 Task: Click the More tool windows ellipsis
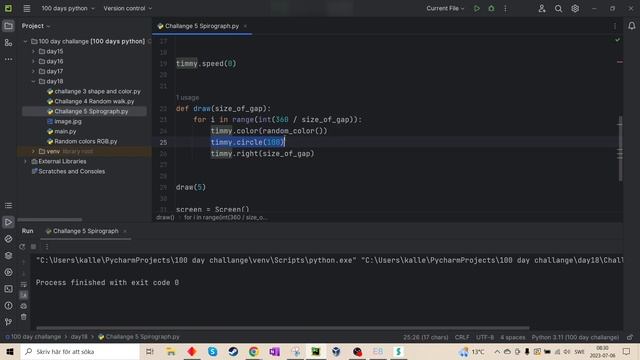coord(8,59)
